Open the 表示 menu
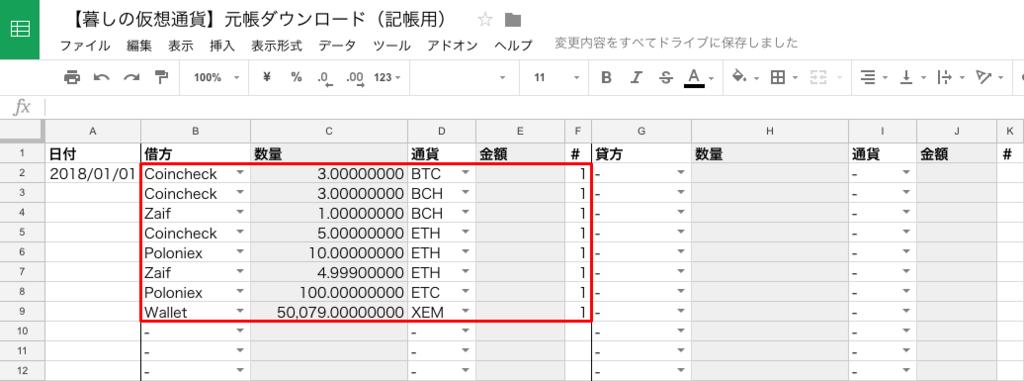 (181, 46)
